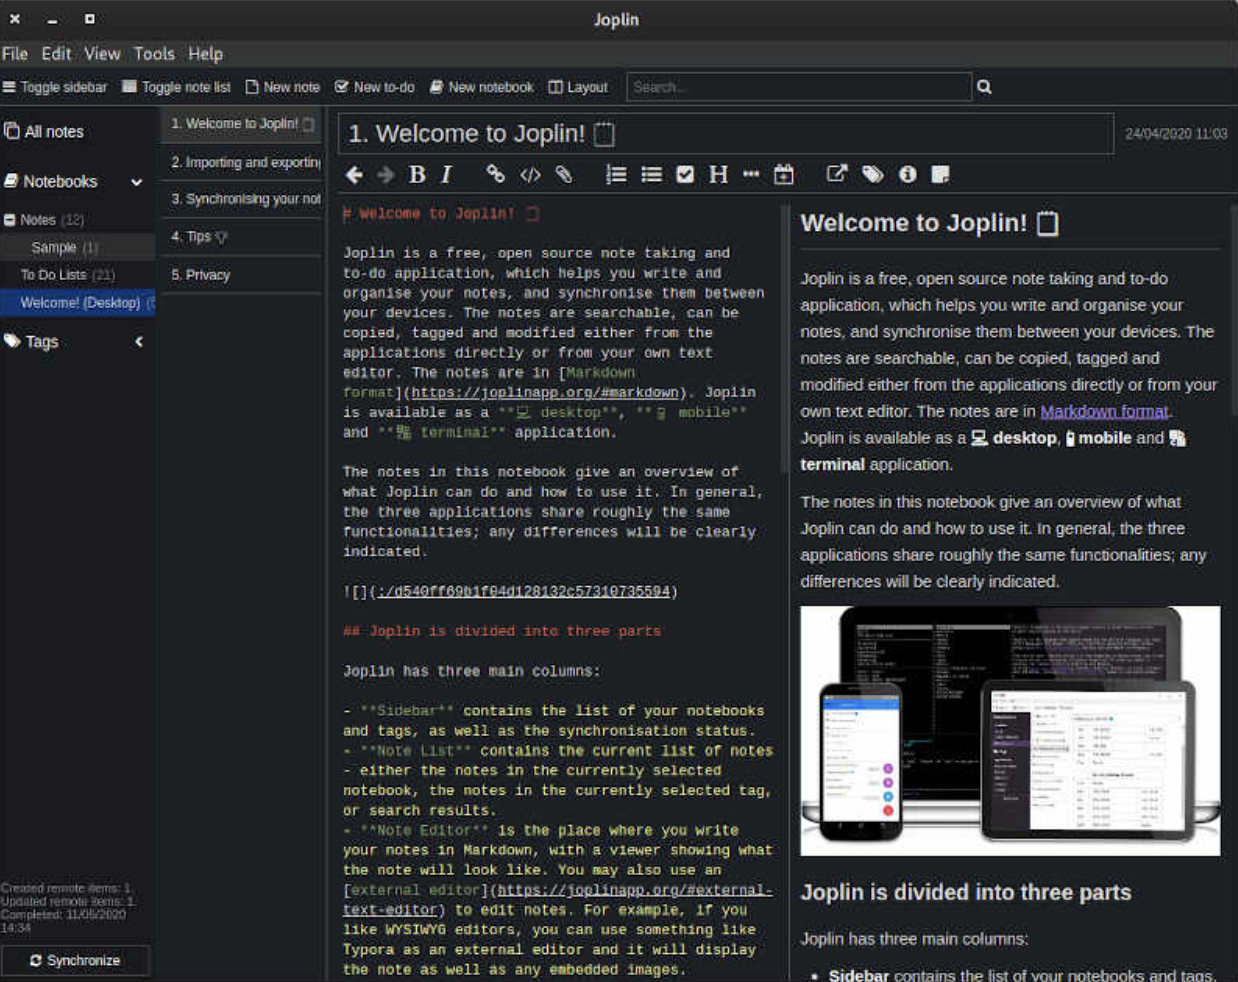The height and width of the screenshot is (982, 1238).
Task: Select the Sample notebook
Action: pyautogui.click(x=77, y=247)
